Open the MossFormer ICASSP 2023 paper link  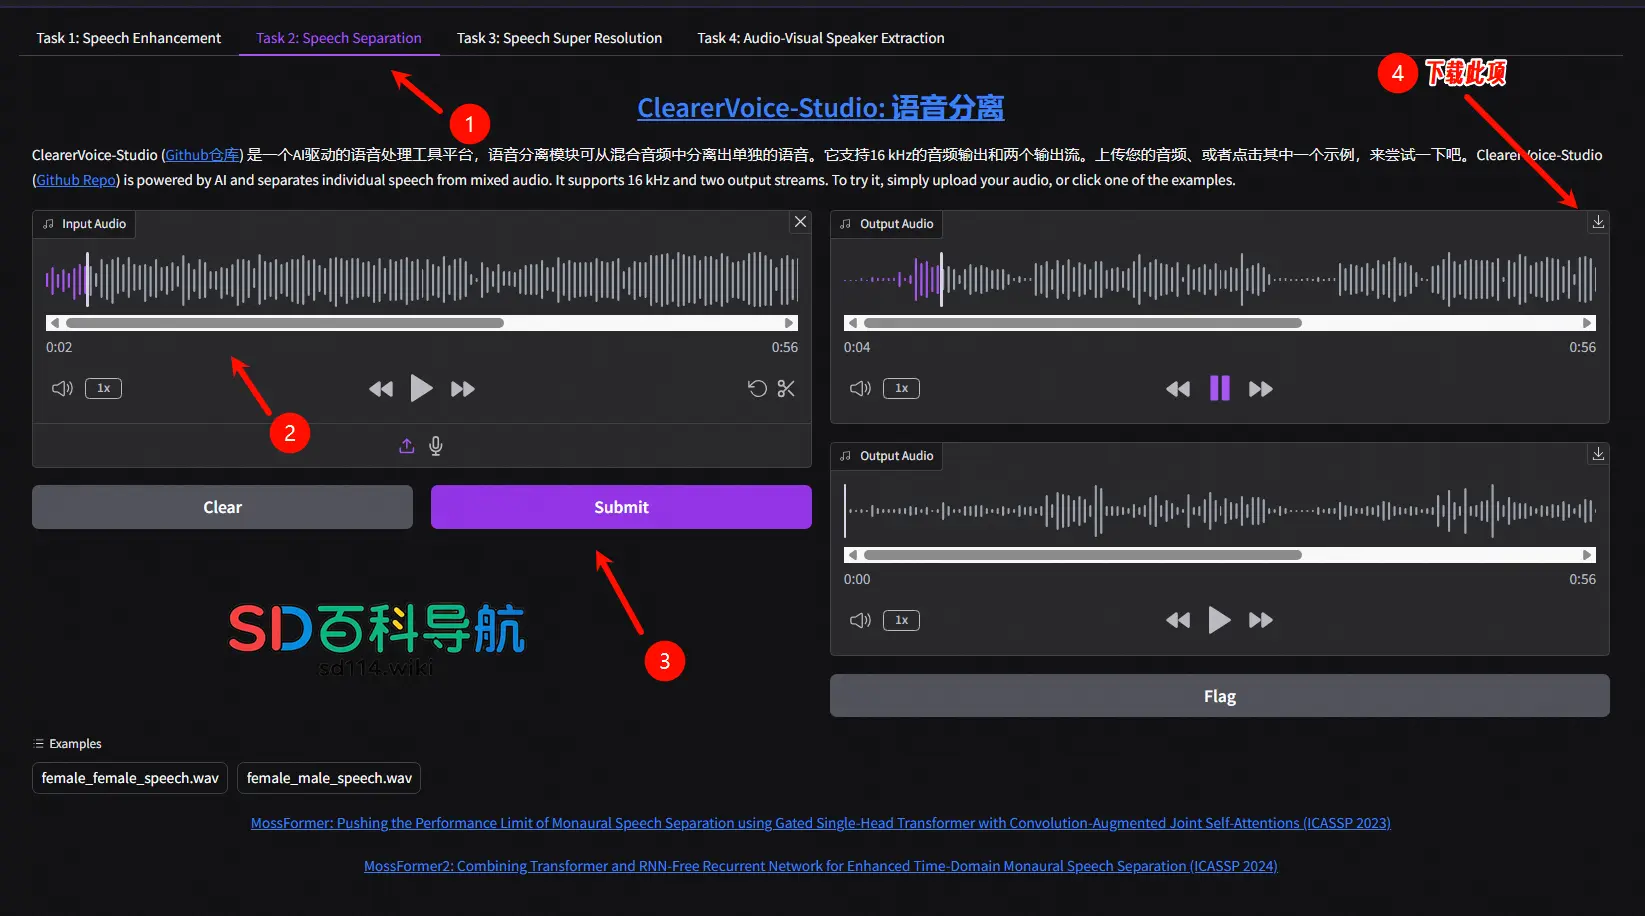coord(821,823)
